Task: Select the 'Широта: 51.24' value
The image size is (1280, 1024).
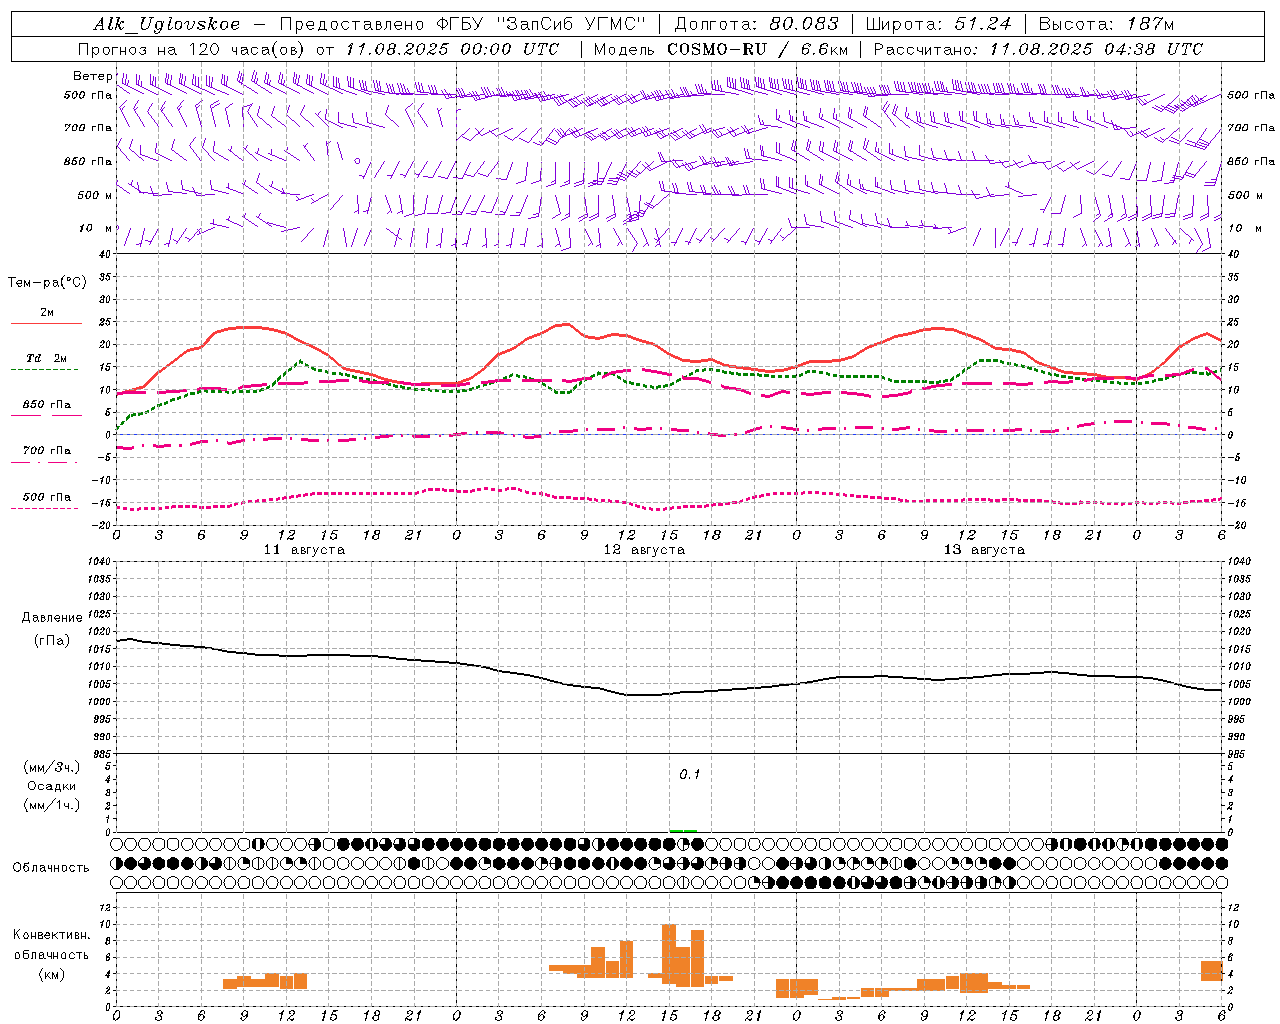Action: tap(939, 24)
